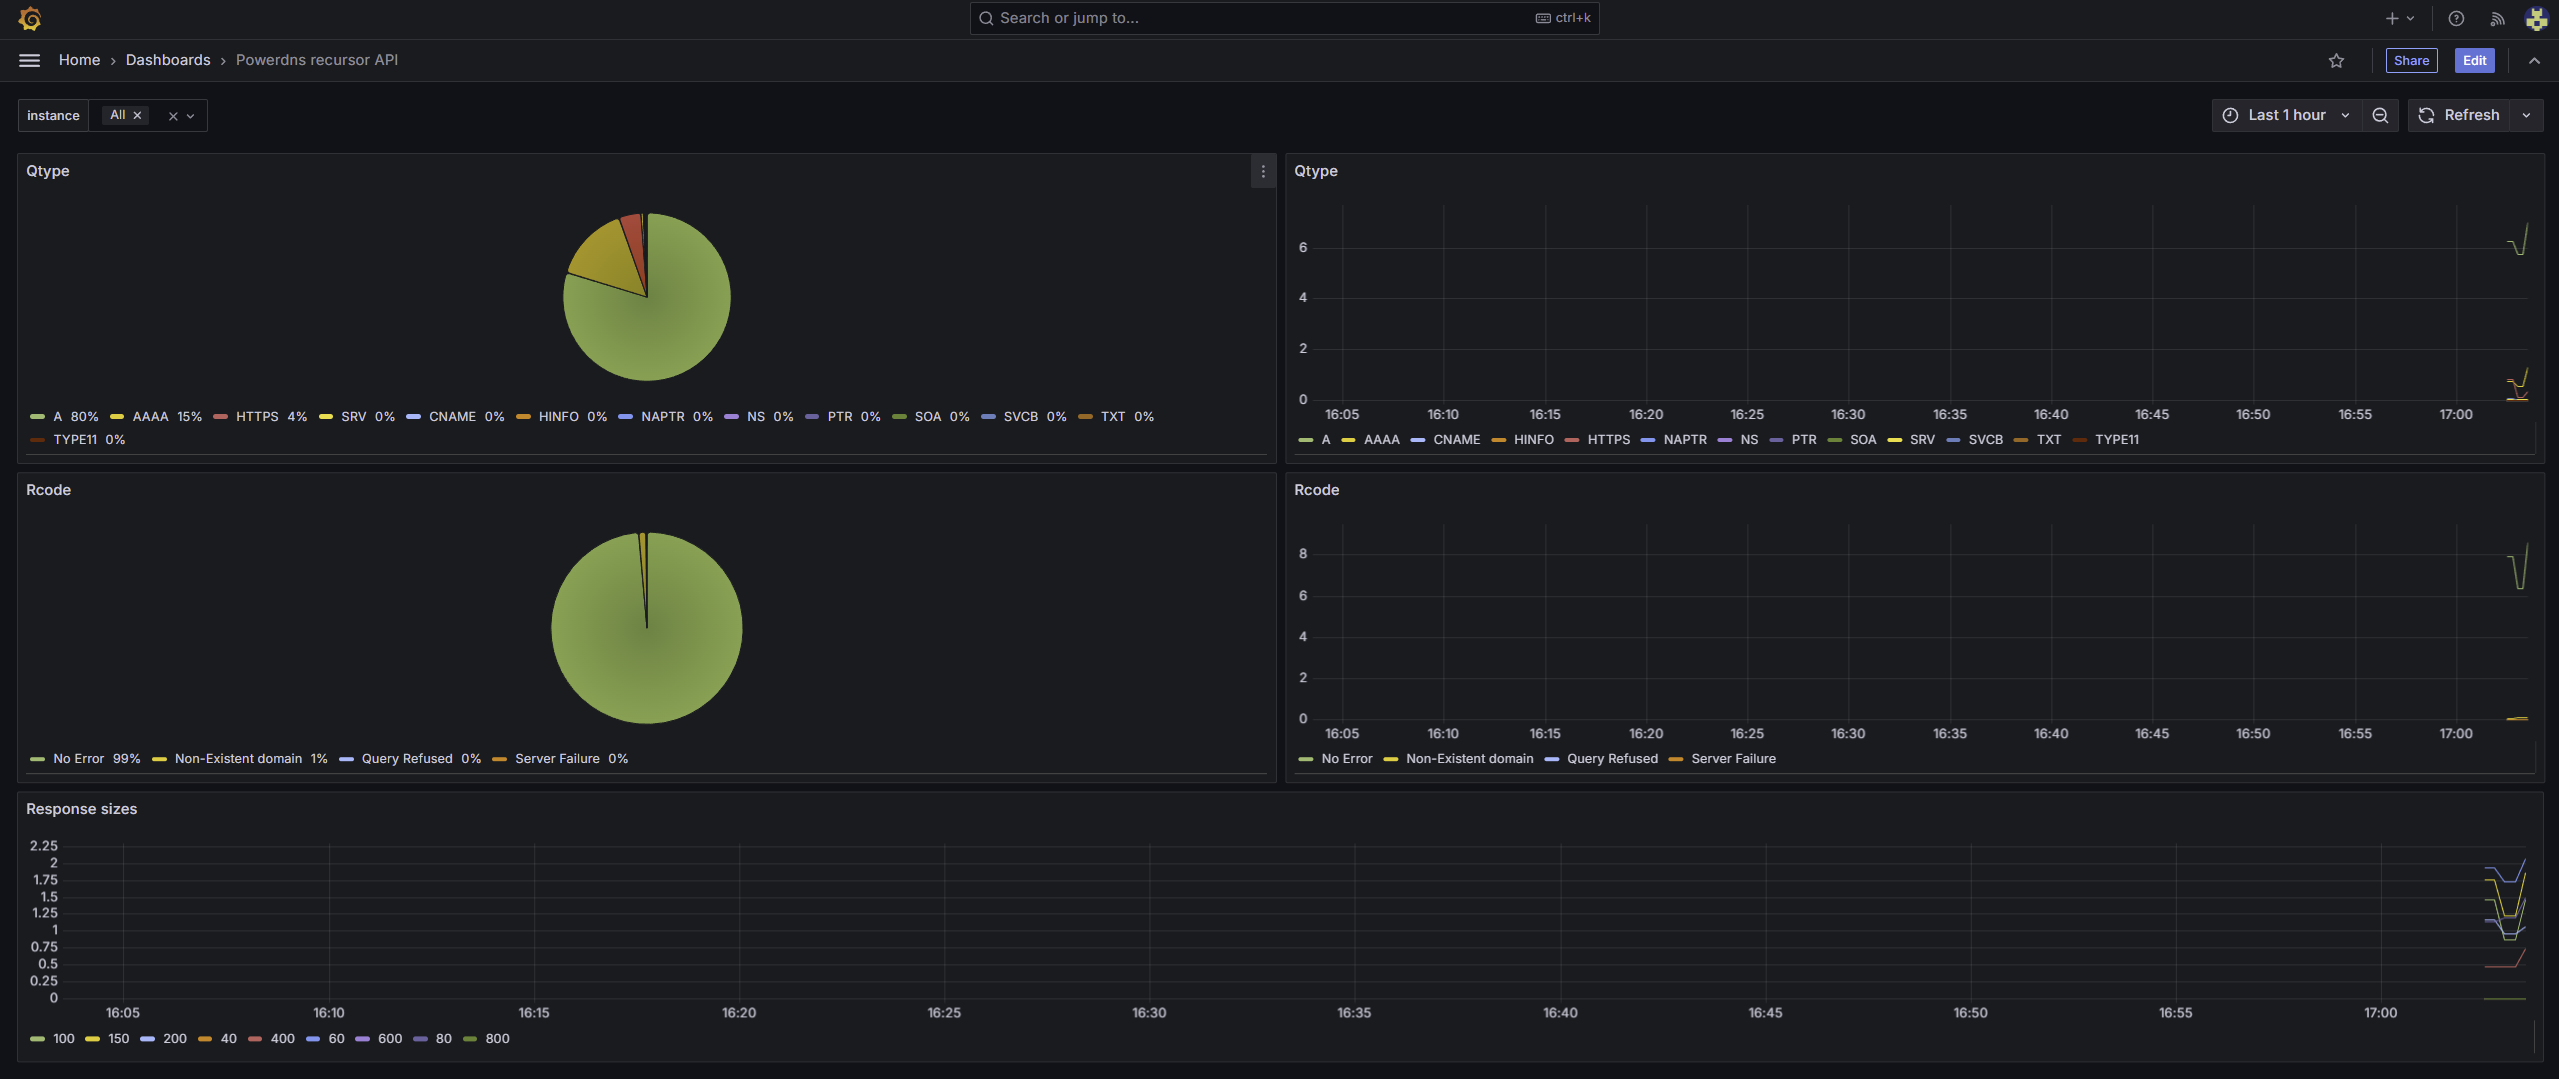Click the zoom out time range icon
The height and width of the screenshot is (1079, 2559).
[x=2380, y=116]
